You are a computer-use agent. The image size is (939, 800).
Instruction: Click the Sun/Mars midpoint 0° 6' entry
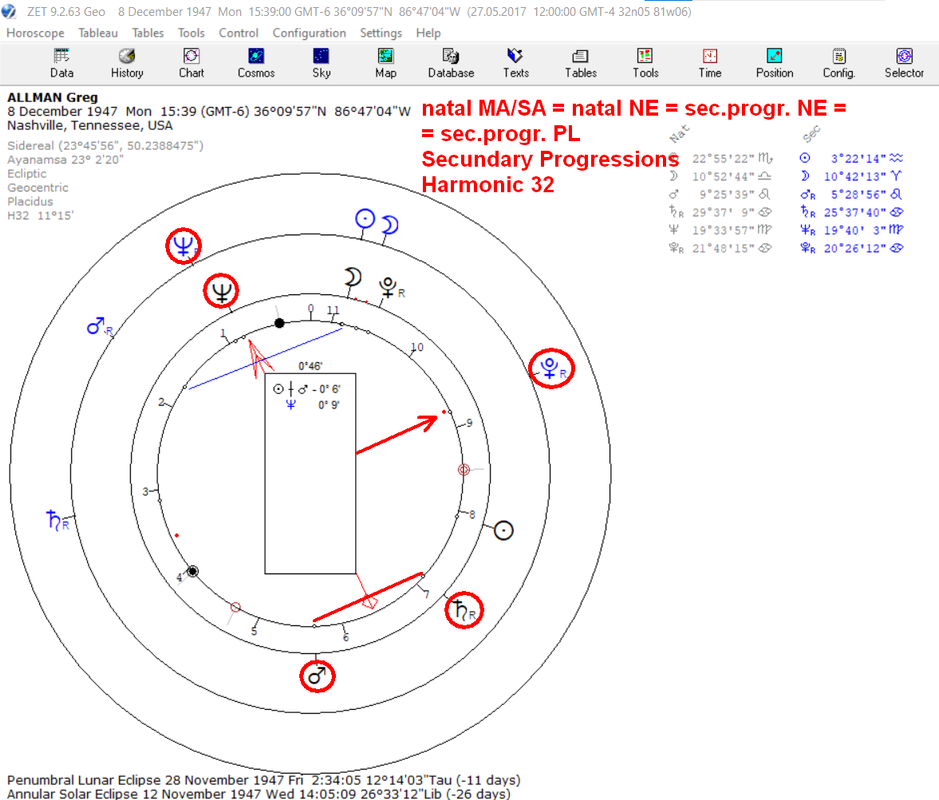[307, 389]
